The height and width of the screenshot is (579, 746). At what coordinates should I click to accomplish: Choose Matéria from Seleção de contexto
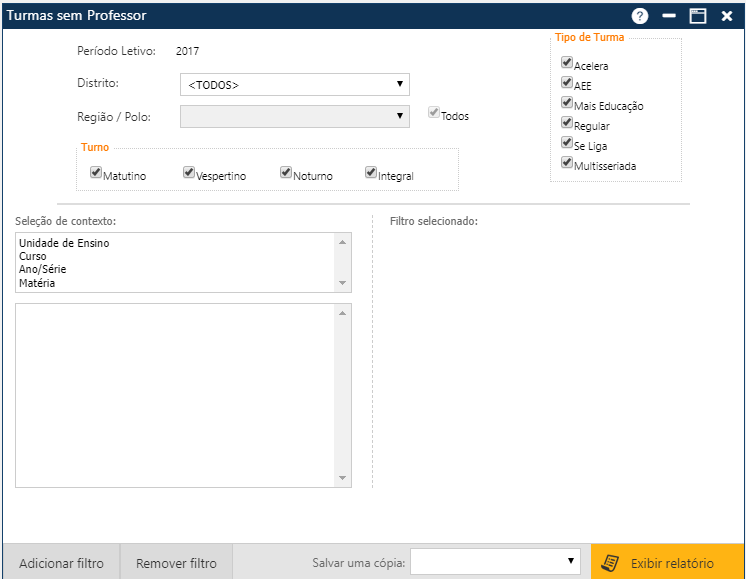(37, 283)
